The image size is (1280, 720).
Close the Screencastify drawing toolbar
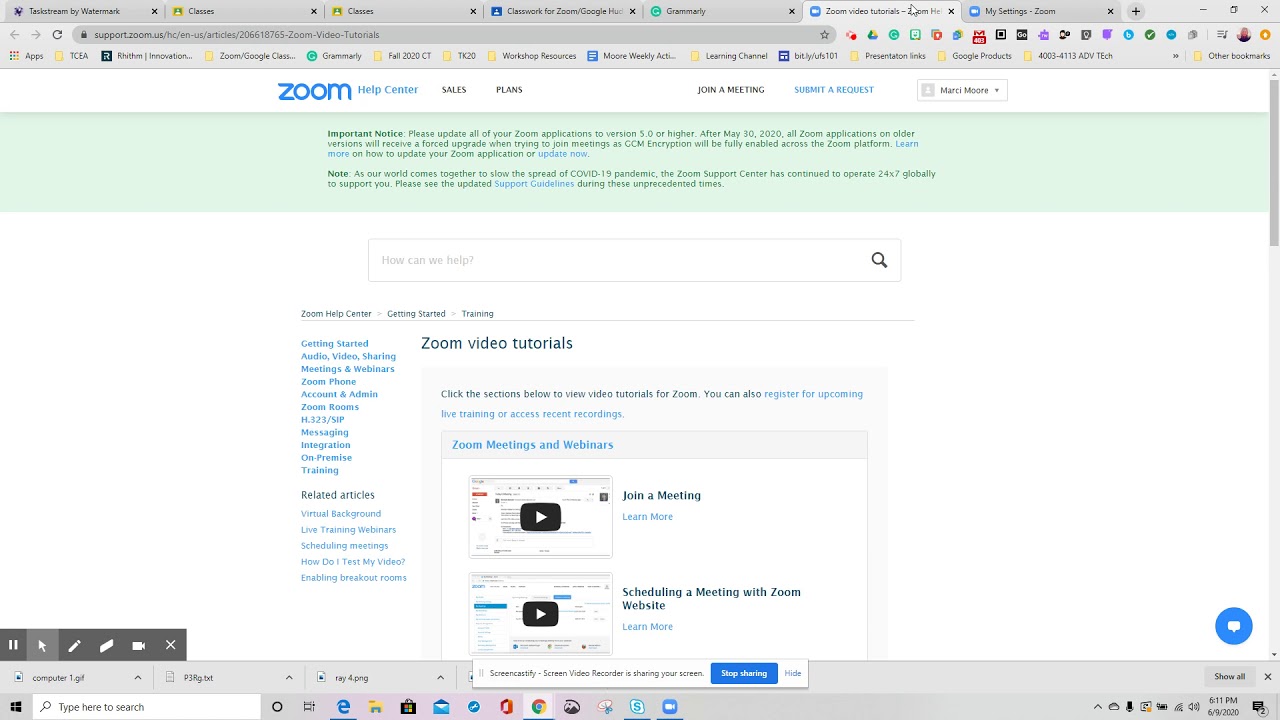[171, 645]
